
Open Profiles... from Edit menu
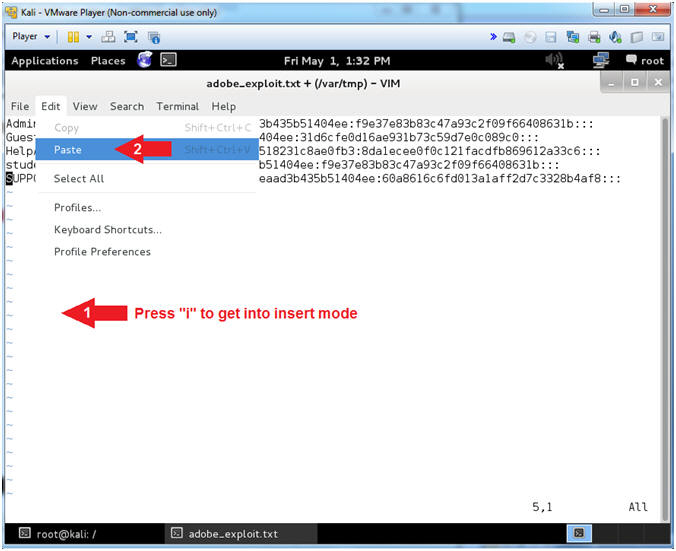click(147, 208)
